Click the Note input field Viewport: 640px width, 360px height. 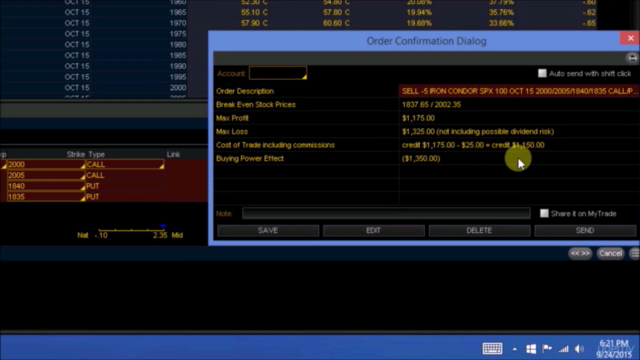(x=386, y=213)
